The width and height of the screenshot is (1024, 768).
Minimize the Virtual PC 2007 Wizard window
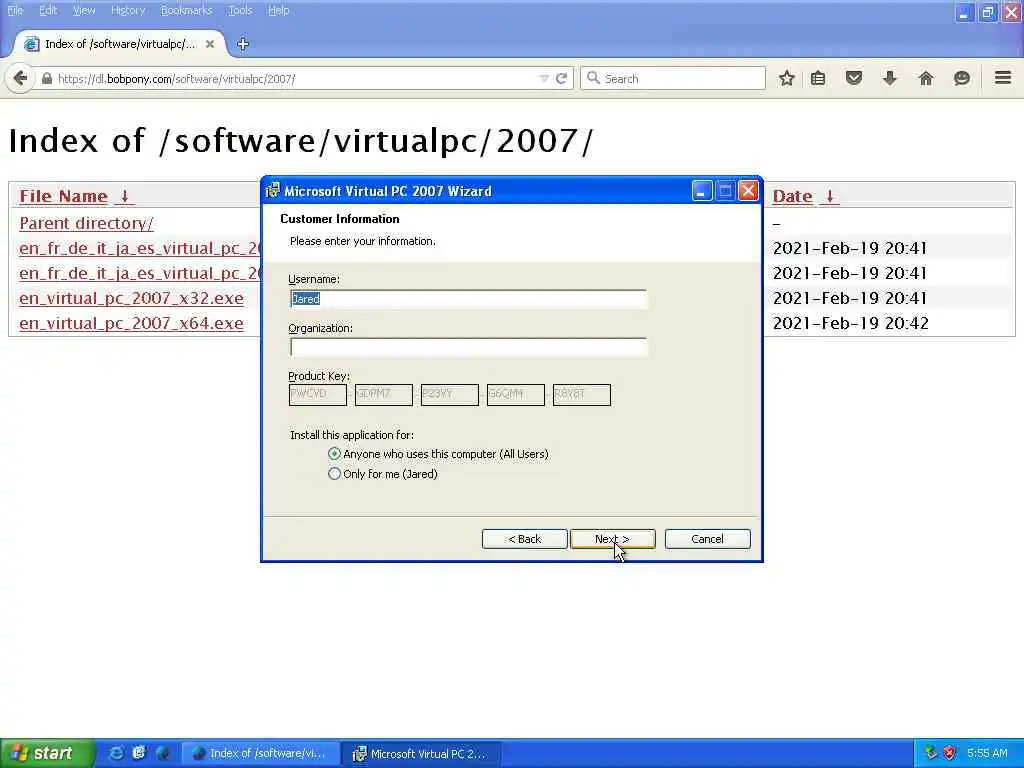click(702, 191)
